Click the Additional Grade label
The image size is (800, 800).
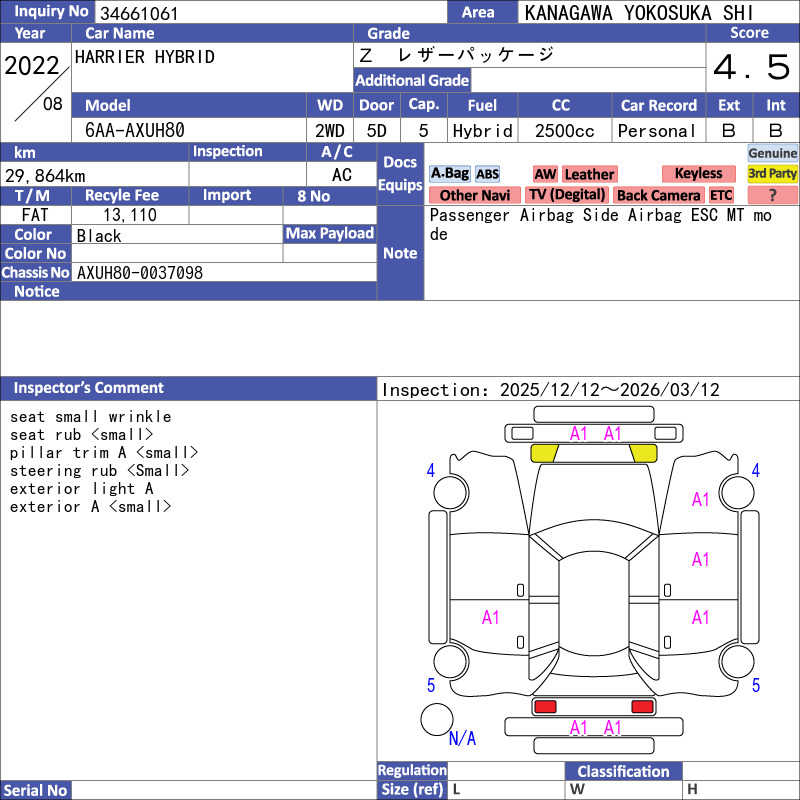(x=412, y=81)
